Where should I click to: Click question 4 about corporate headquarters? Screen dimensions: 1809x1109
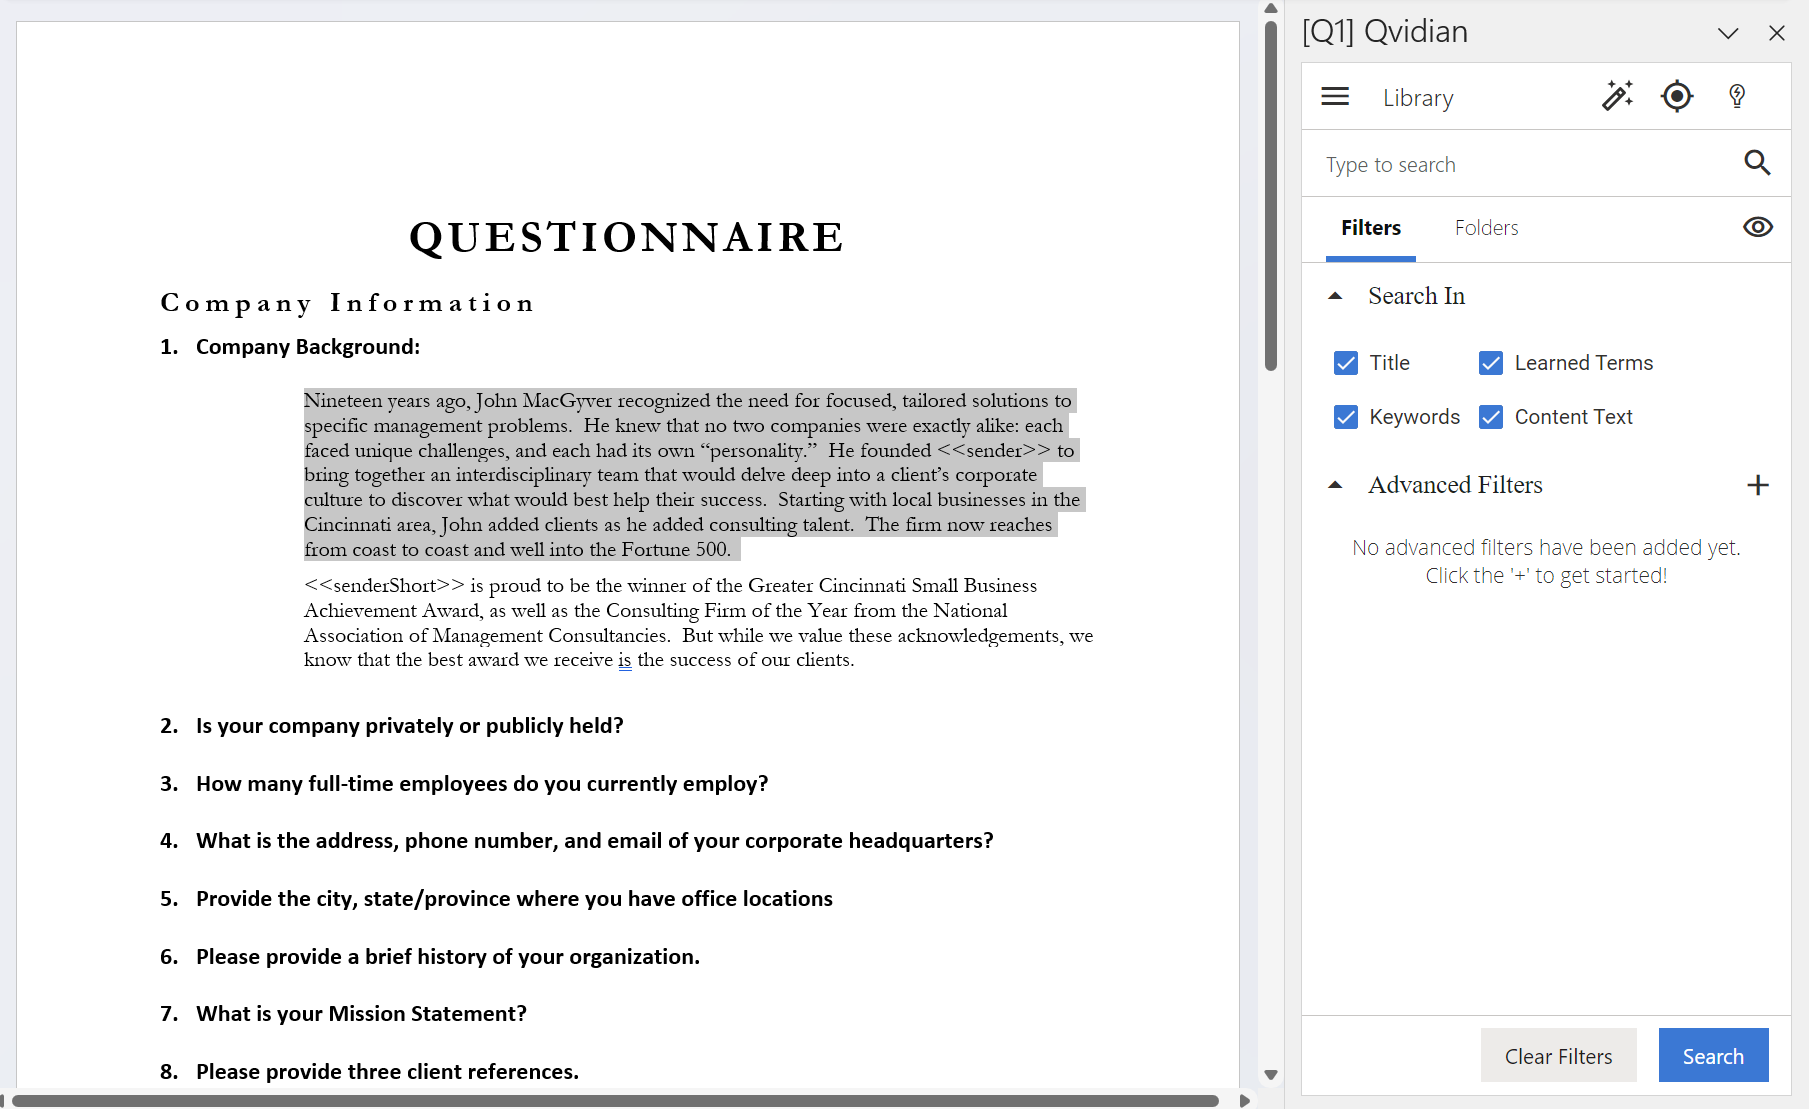[595, 841]
